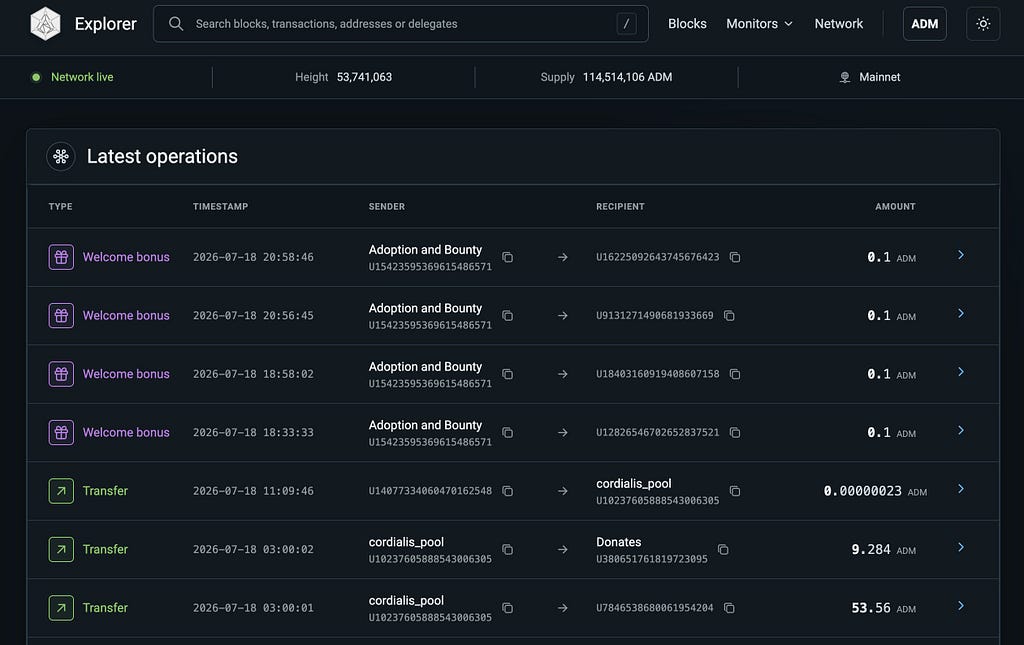Click the transfer arrow icon on the 03:00:02 row

click(x=61, y=549)
